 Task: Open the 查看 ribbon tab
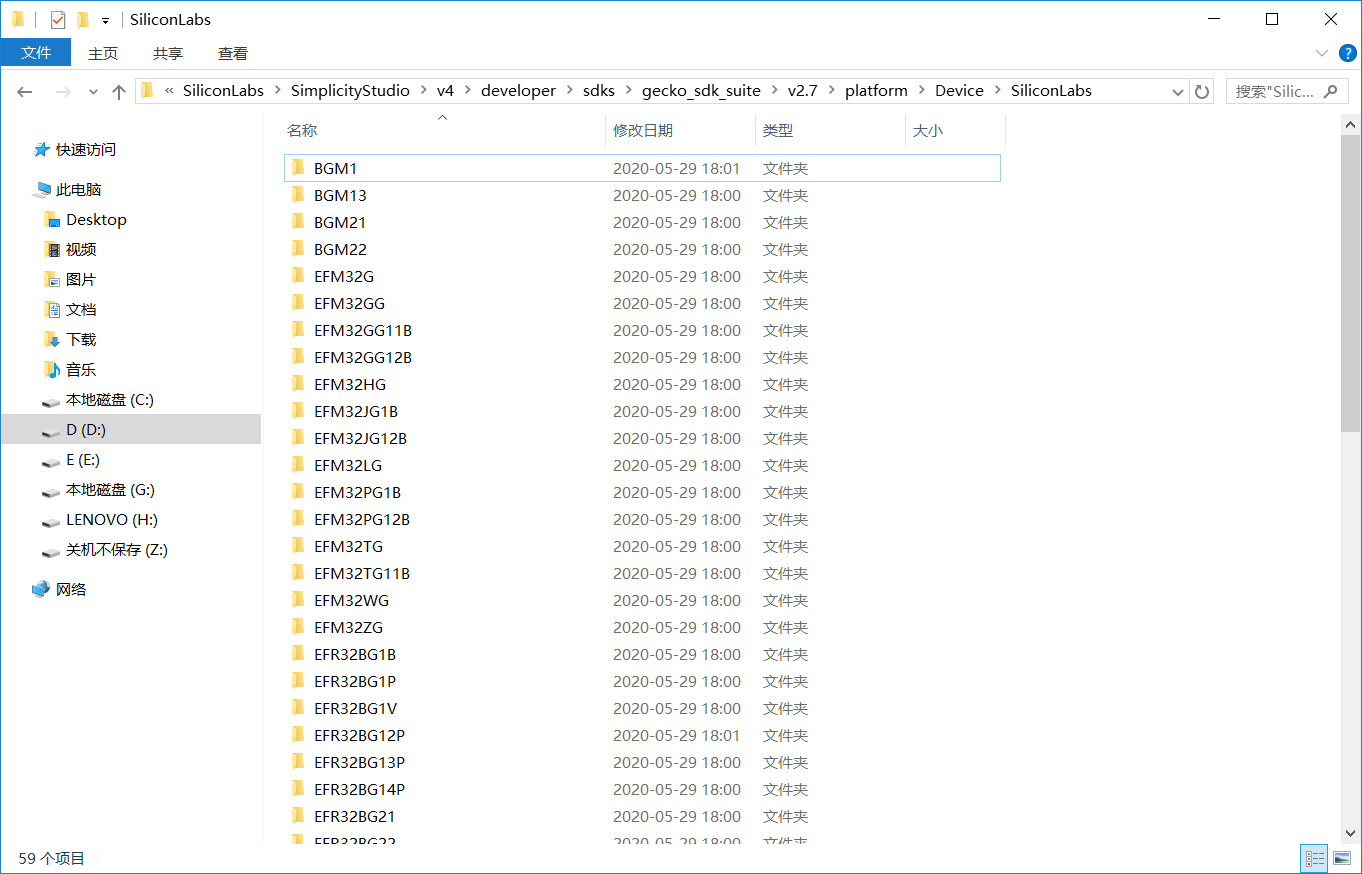[x=233, y=53]
